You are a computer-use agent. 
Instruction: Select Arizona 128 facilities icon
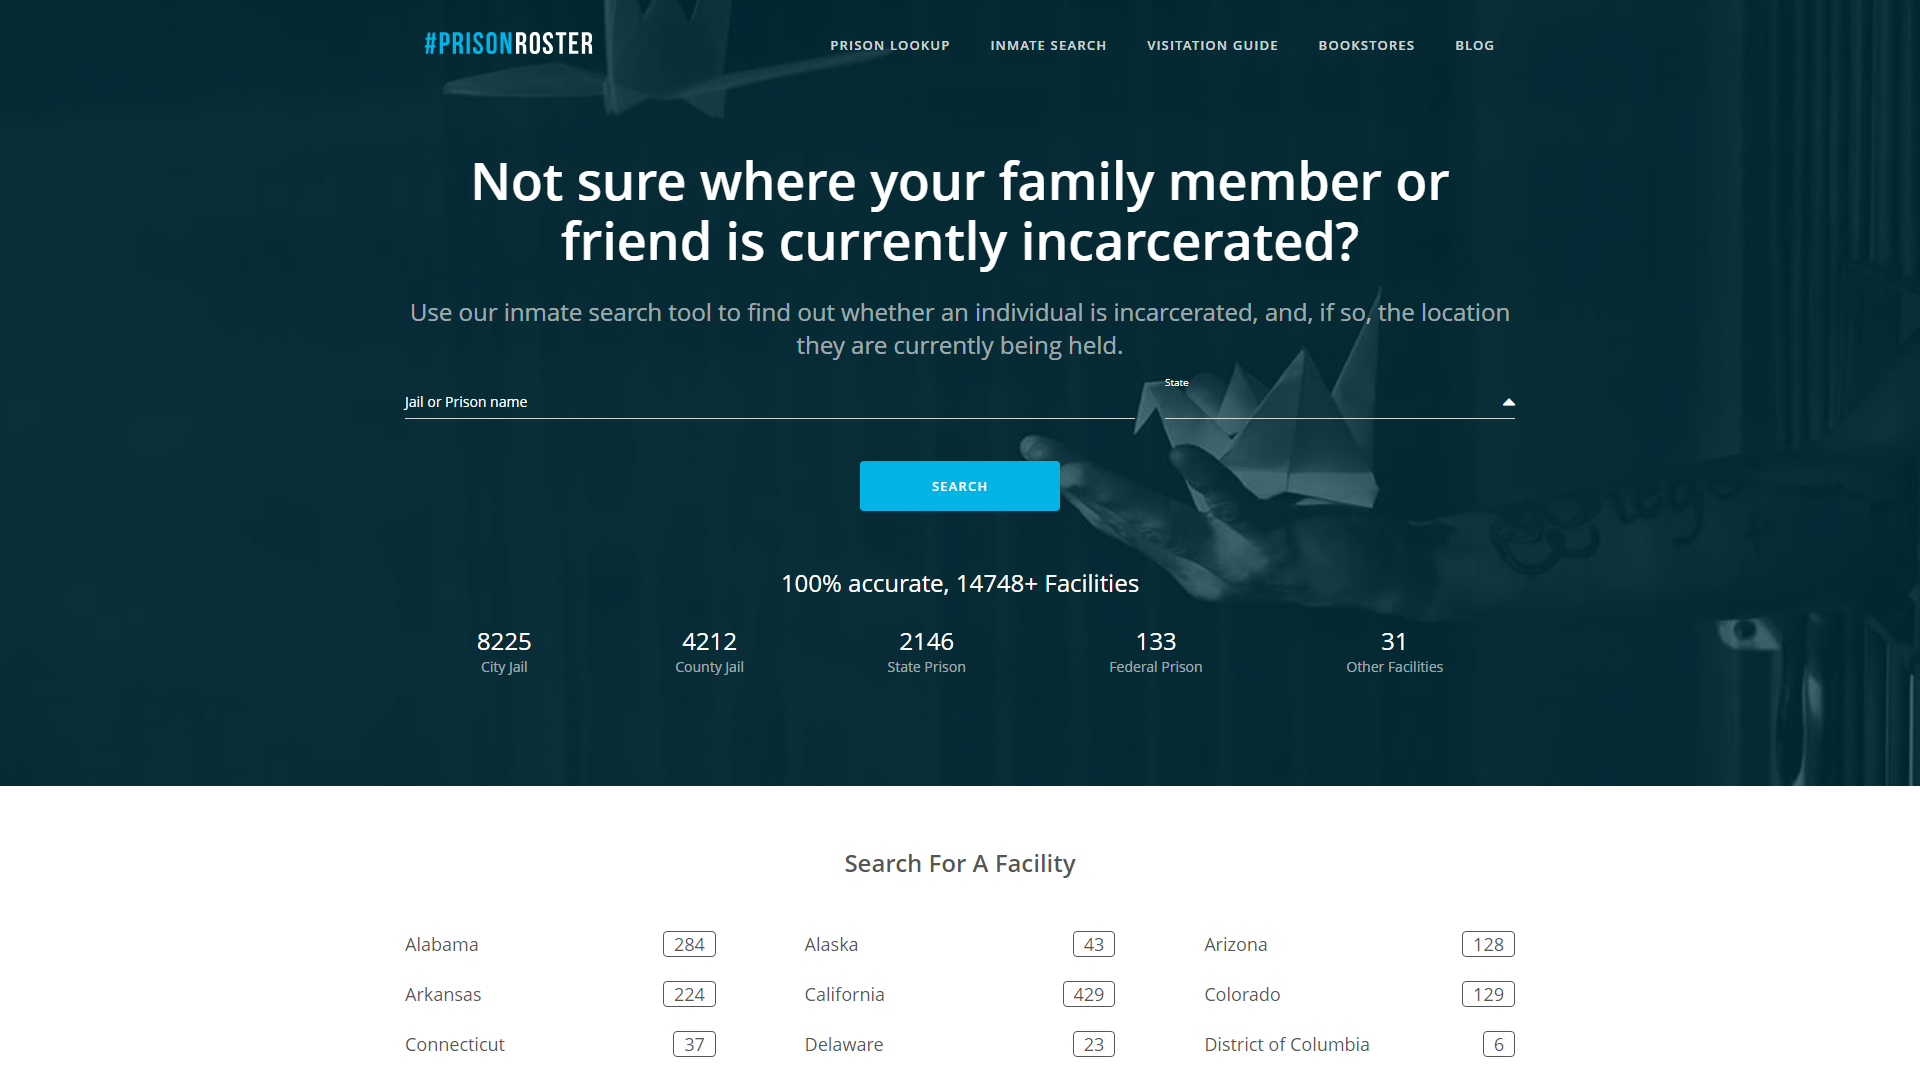click(x=1487, y=944)
